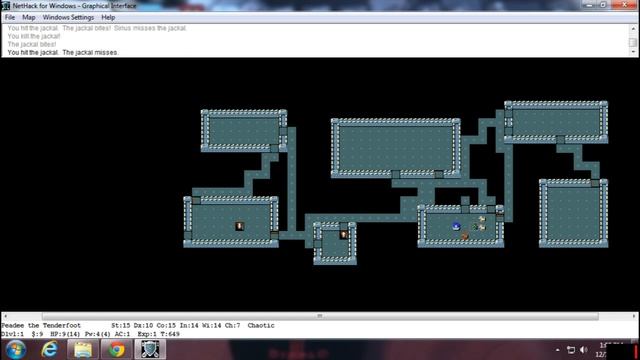Open the Help menu
The image size is (640, 360).
(x=108, y=18)
